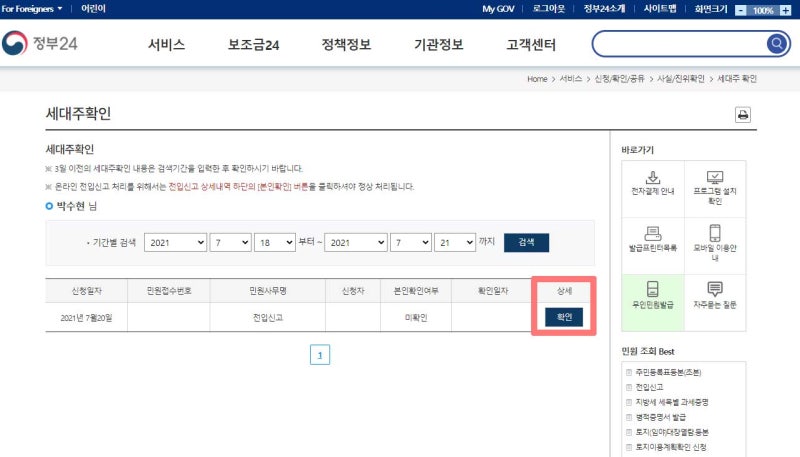Open the 정책정보 menu
800x457 pixels.
(x=346, y=45)
